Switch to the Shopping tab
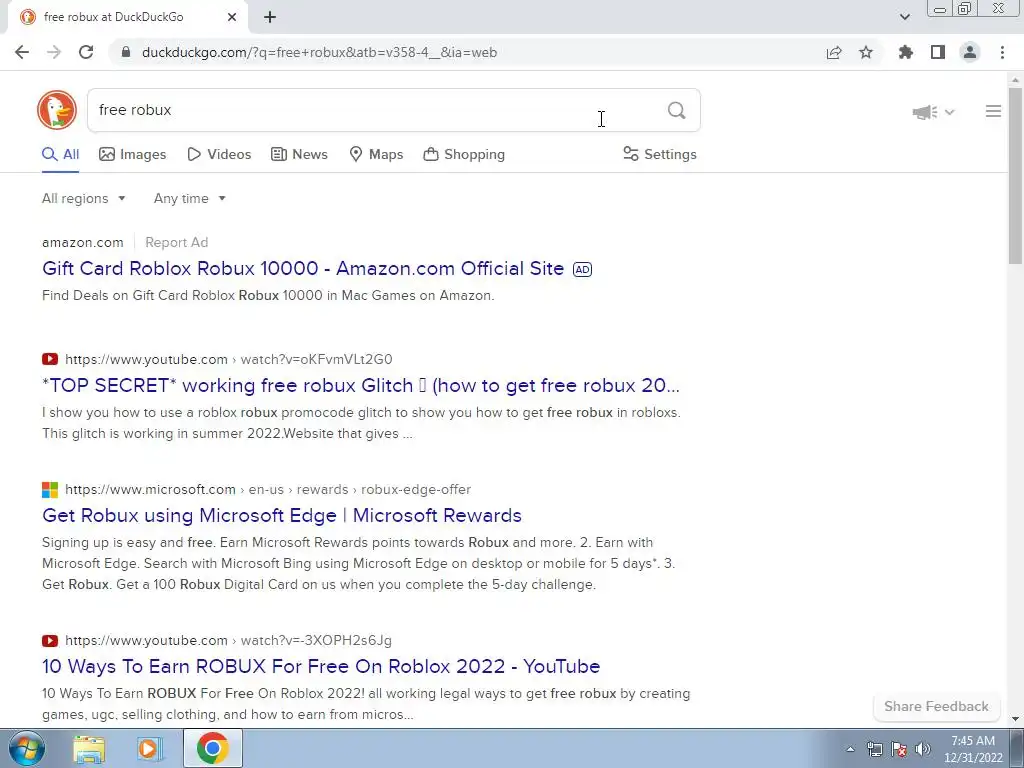The height and width of the screenshot is (768, 1024). click(x=464, y=154)
